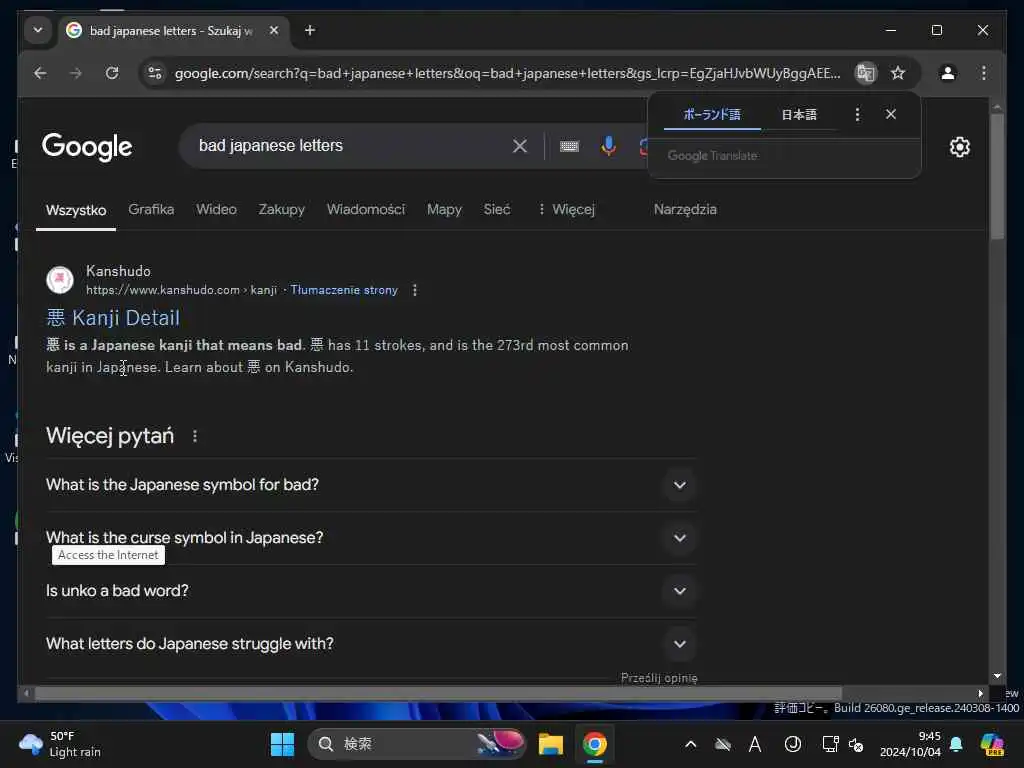Click 'Prześlij opinię' feedback link
This screenshot has width=1024, height=768.
tap(659, 678)
